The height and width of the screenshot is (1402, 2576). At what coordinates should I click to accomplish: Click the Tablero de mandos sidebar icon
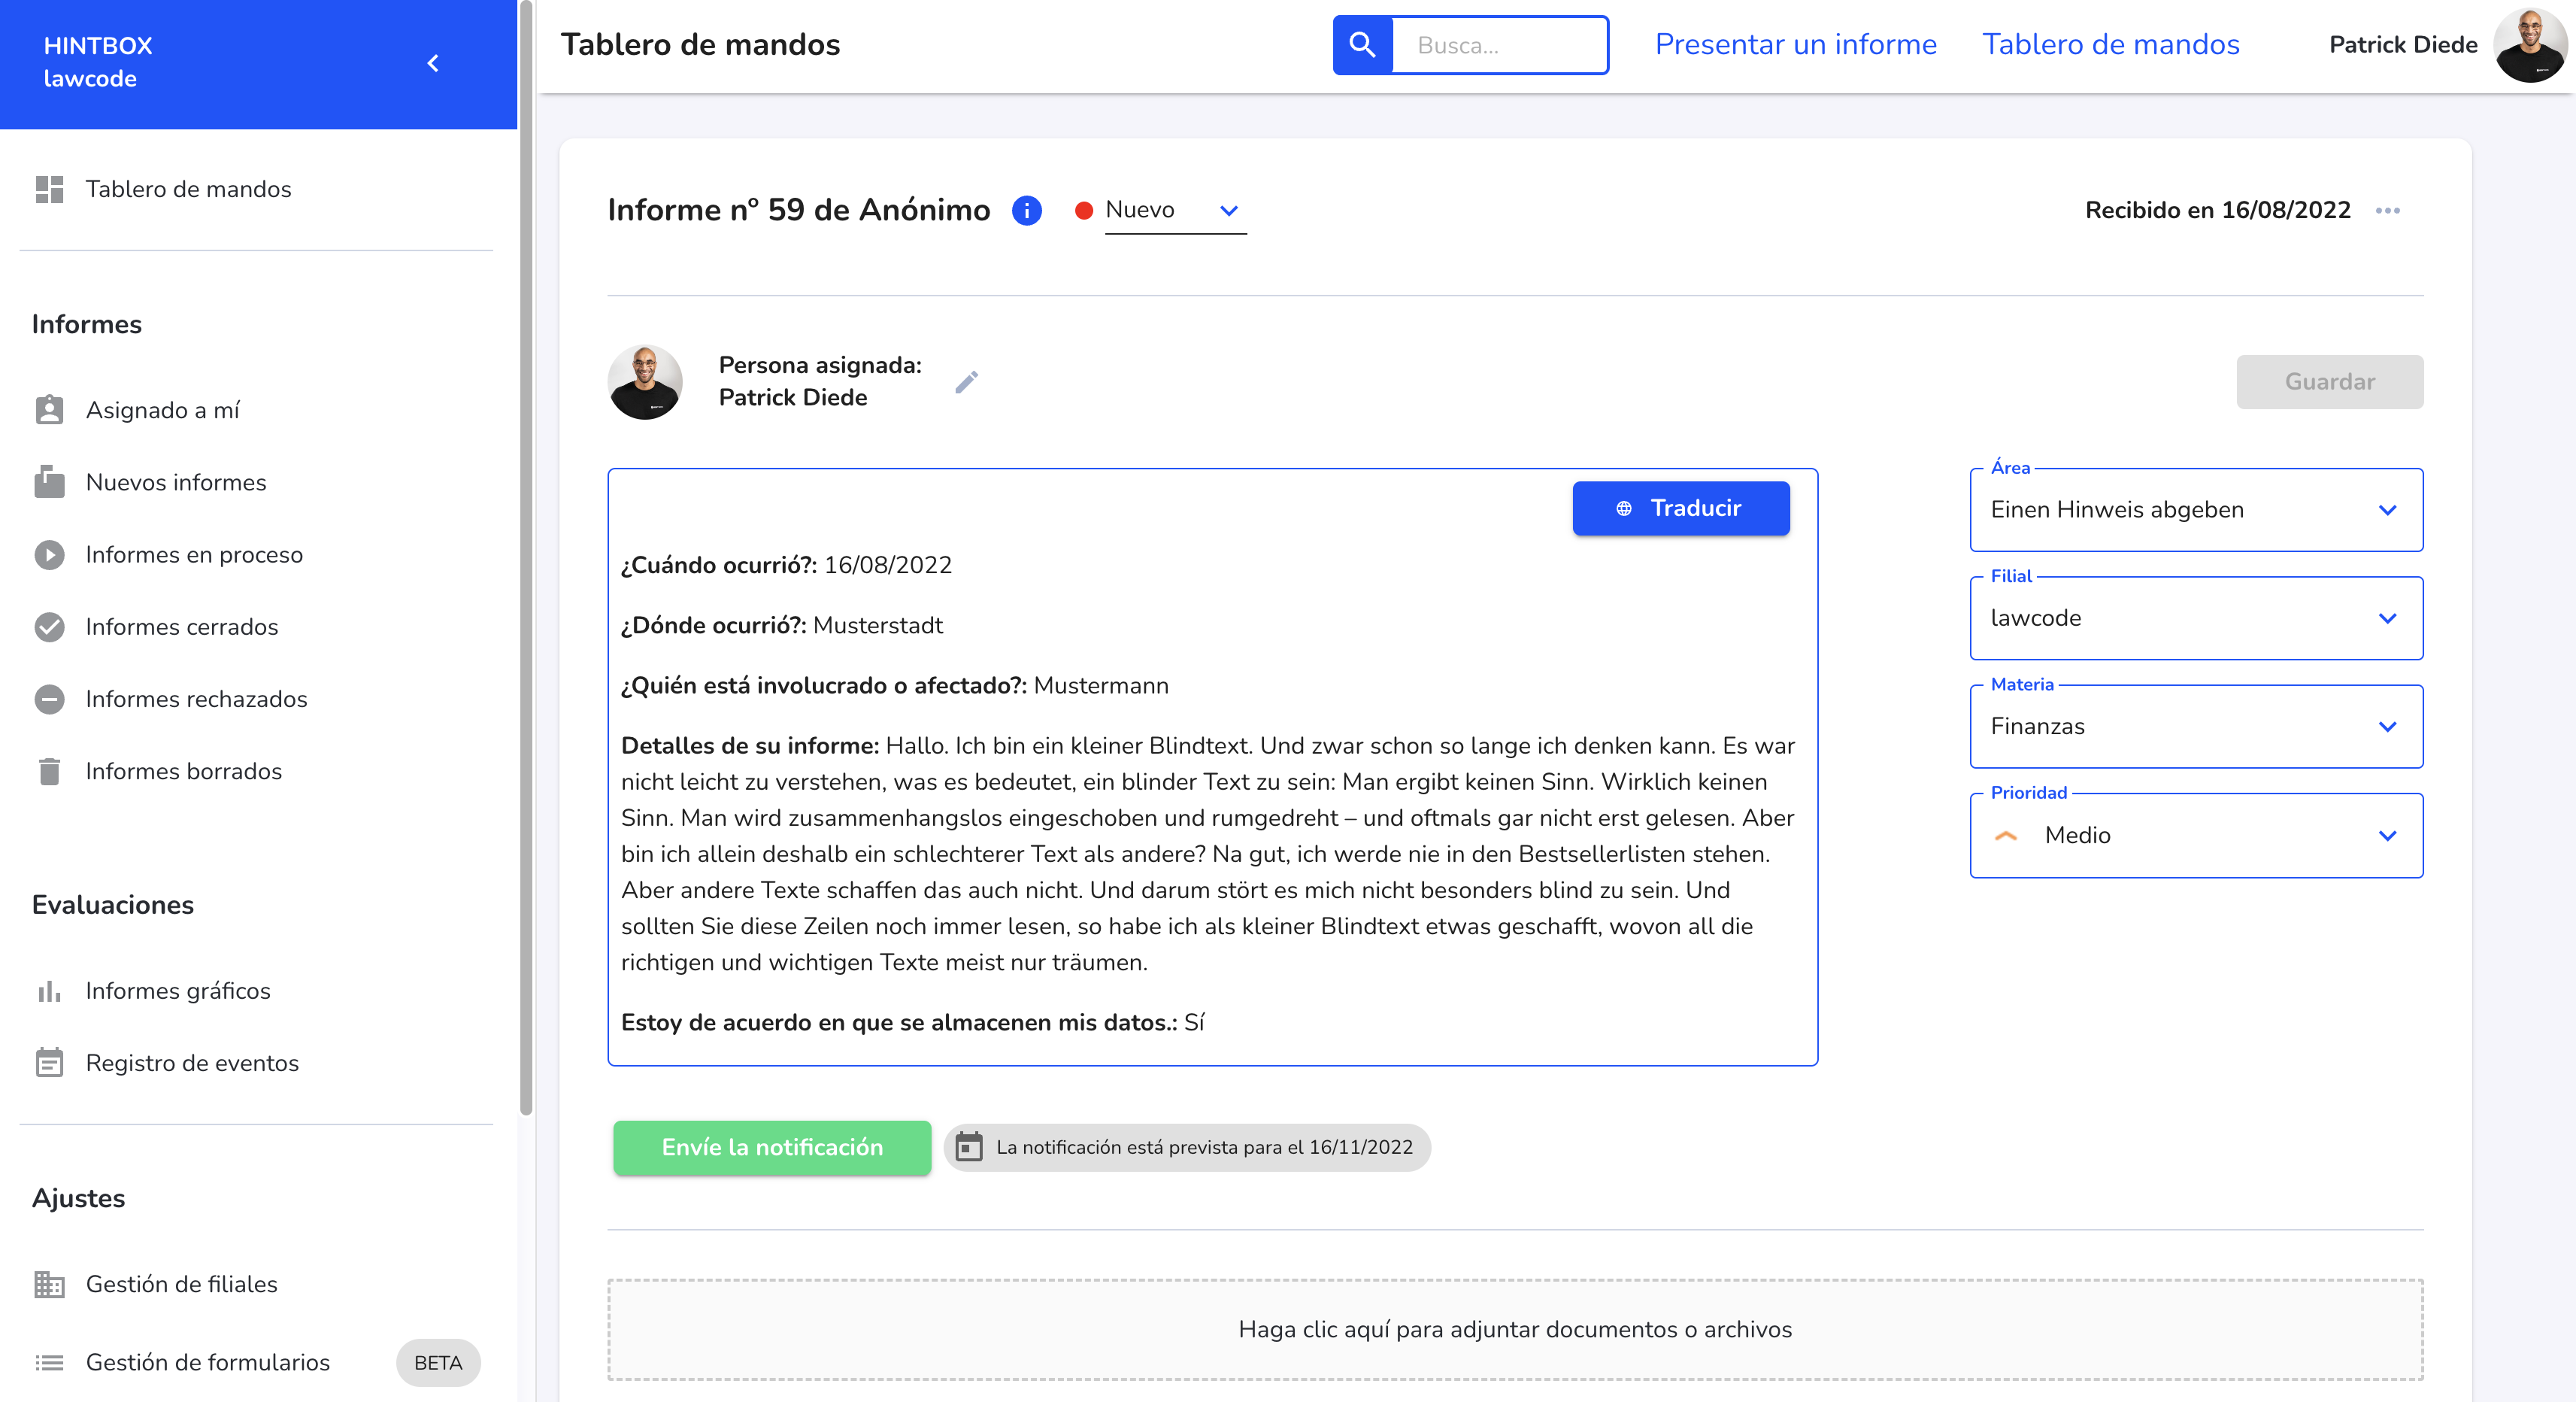tap(49, 189)
